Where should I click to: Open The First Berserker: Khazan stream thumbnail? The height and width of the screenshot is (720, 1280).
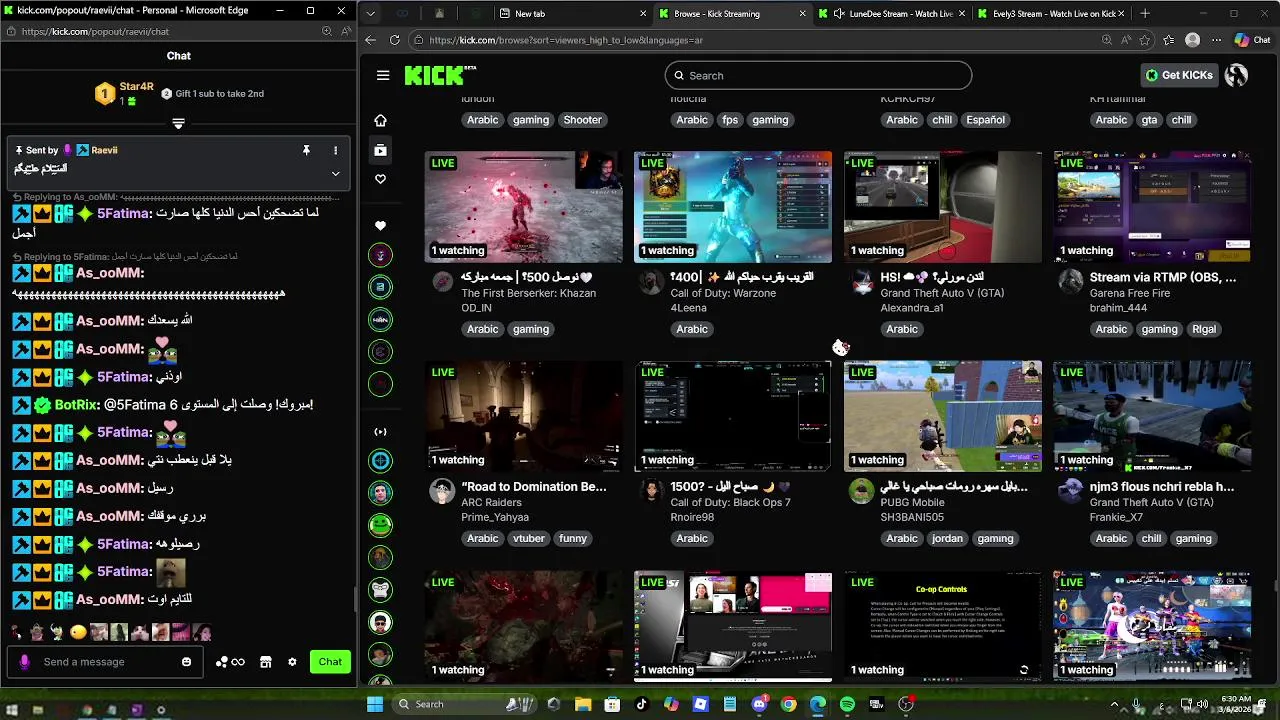tap(524, 207)
